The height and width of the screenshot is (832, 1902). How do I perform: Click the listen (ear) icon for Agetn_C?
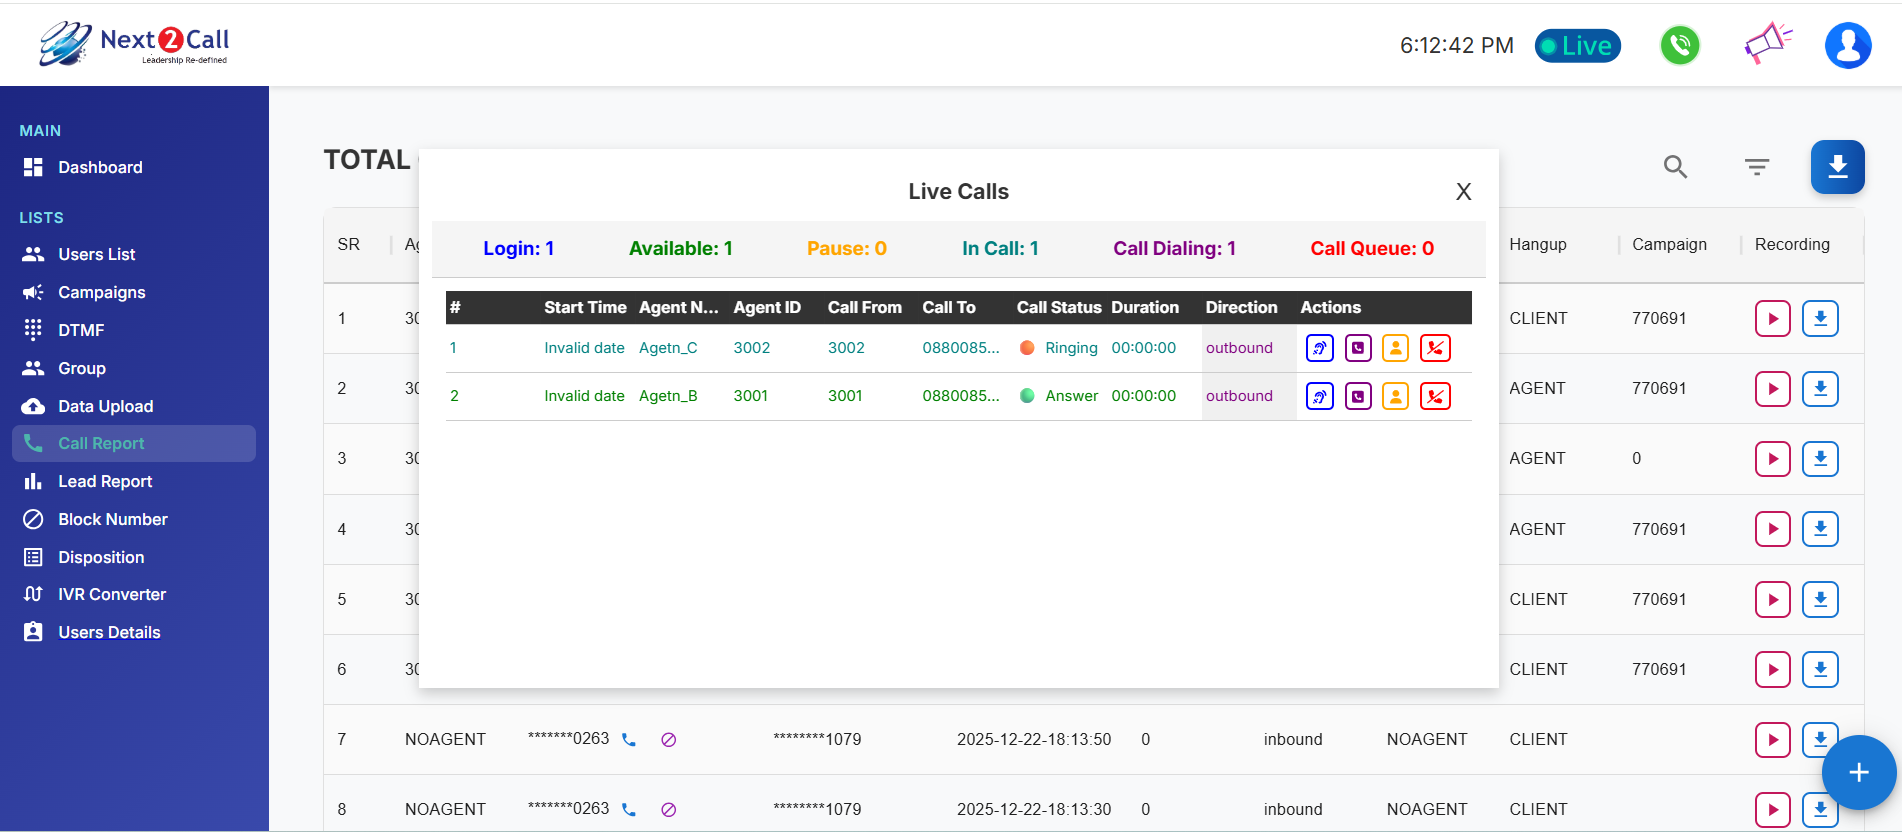1320,348
